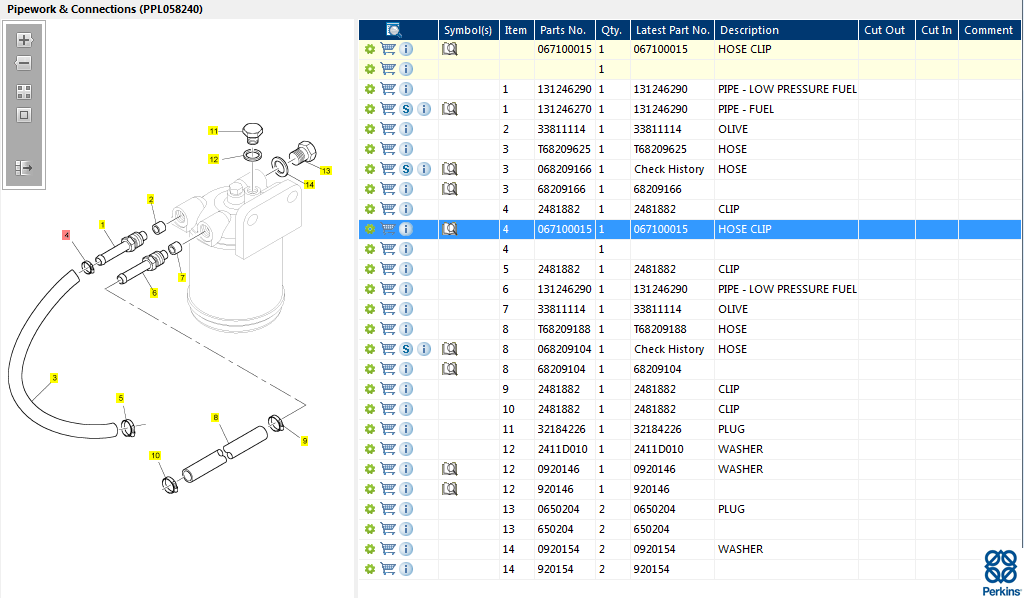This screenshot has width=1024, height=598.
Task: Click the single-square fit view icon
Action: point(24,115)
